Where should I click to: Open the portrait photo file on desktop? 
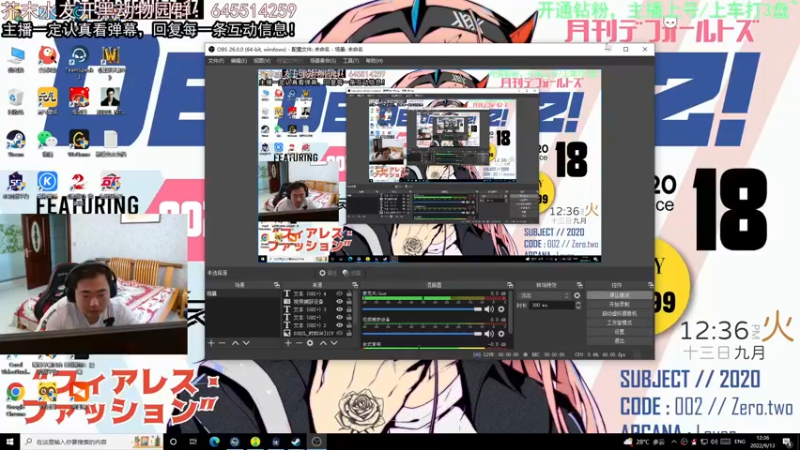coord(110,101)
